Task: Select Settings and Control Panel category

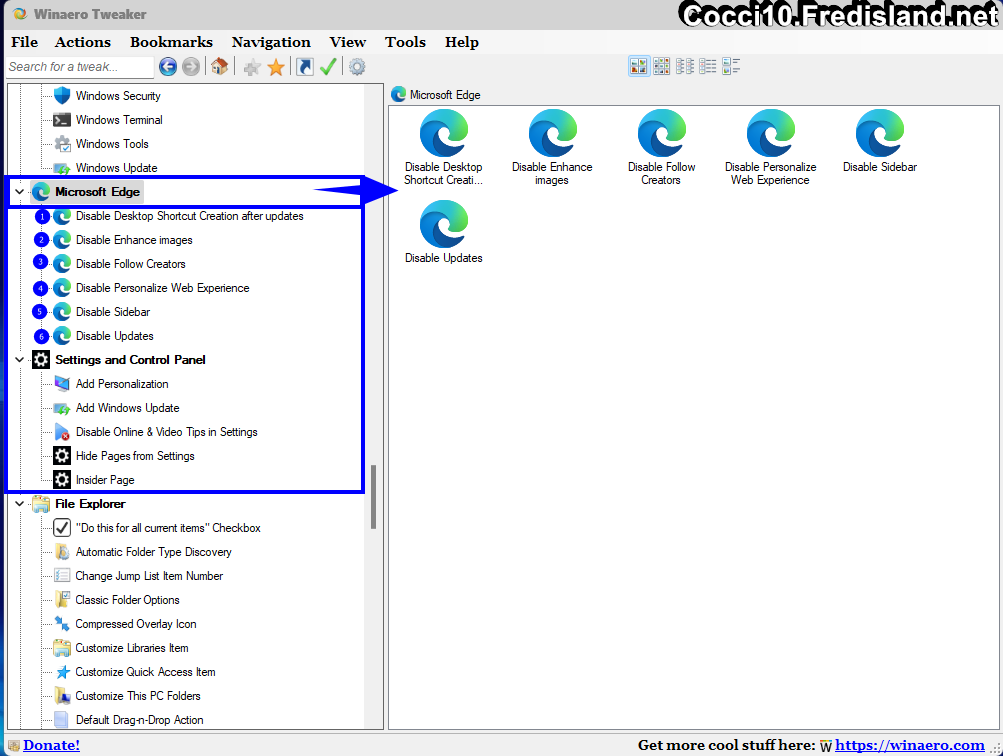Action: click(130, 360)
